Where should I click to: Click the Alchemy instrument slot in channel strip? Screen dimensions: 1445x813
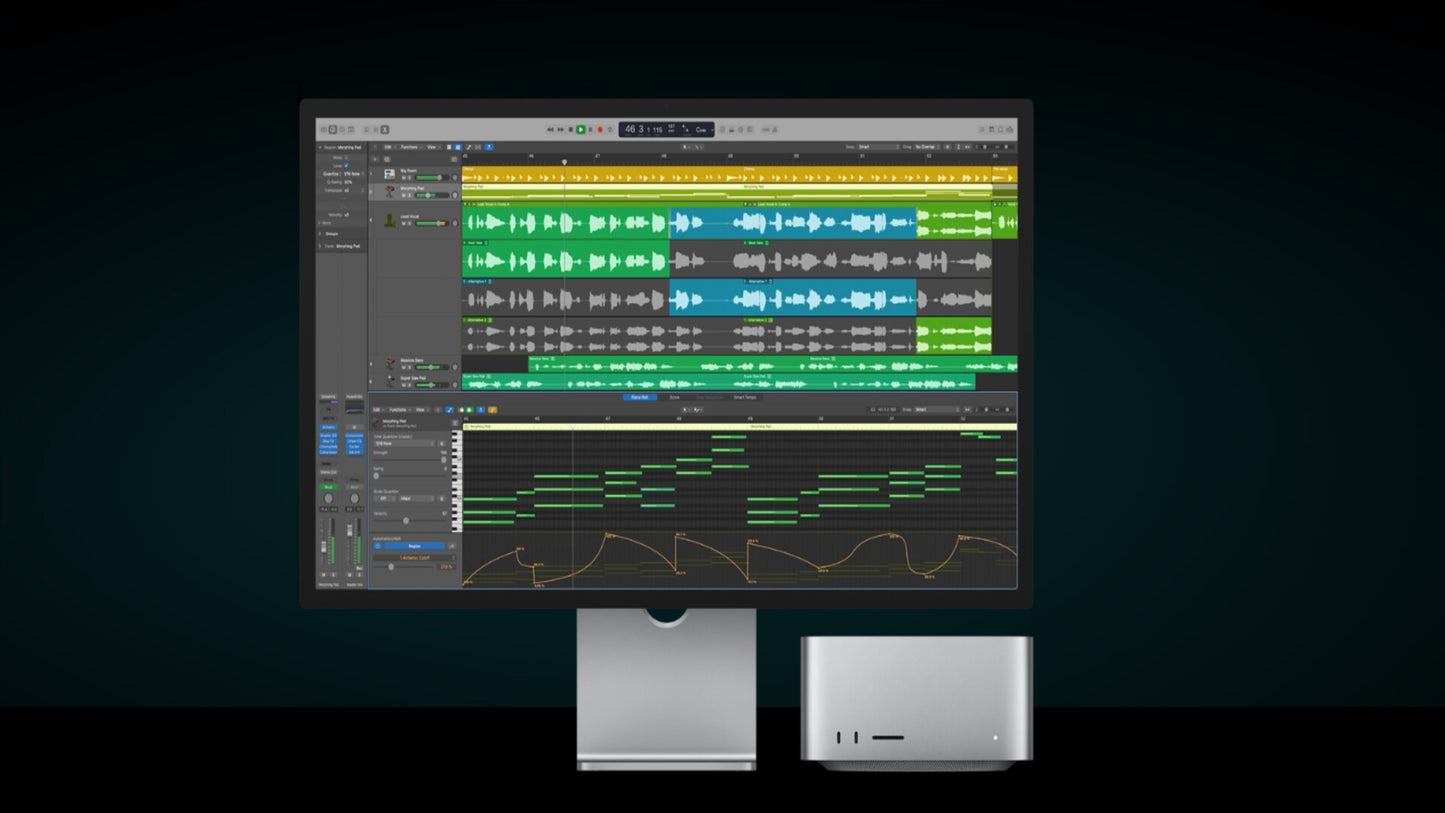(328, 427)
